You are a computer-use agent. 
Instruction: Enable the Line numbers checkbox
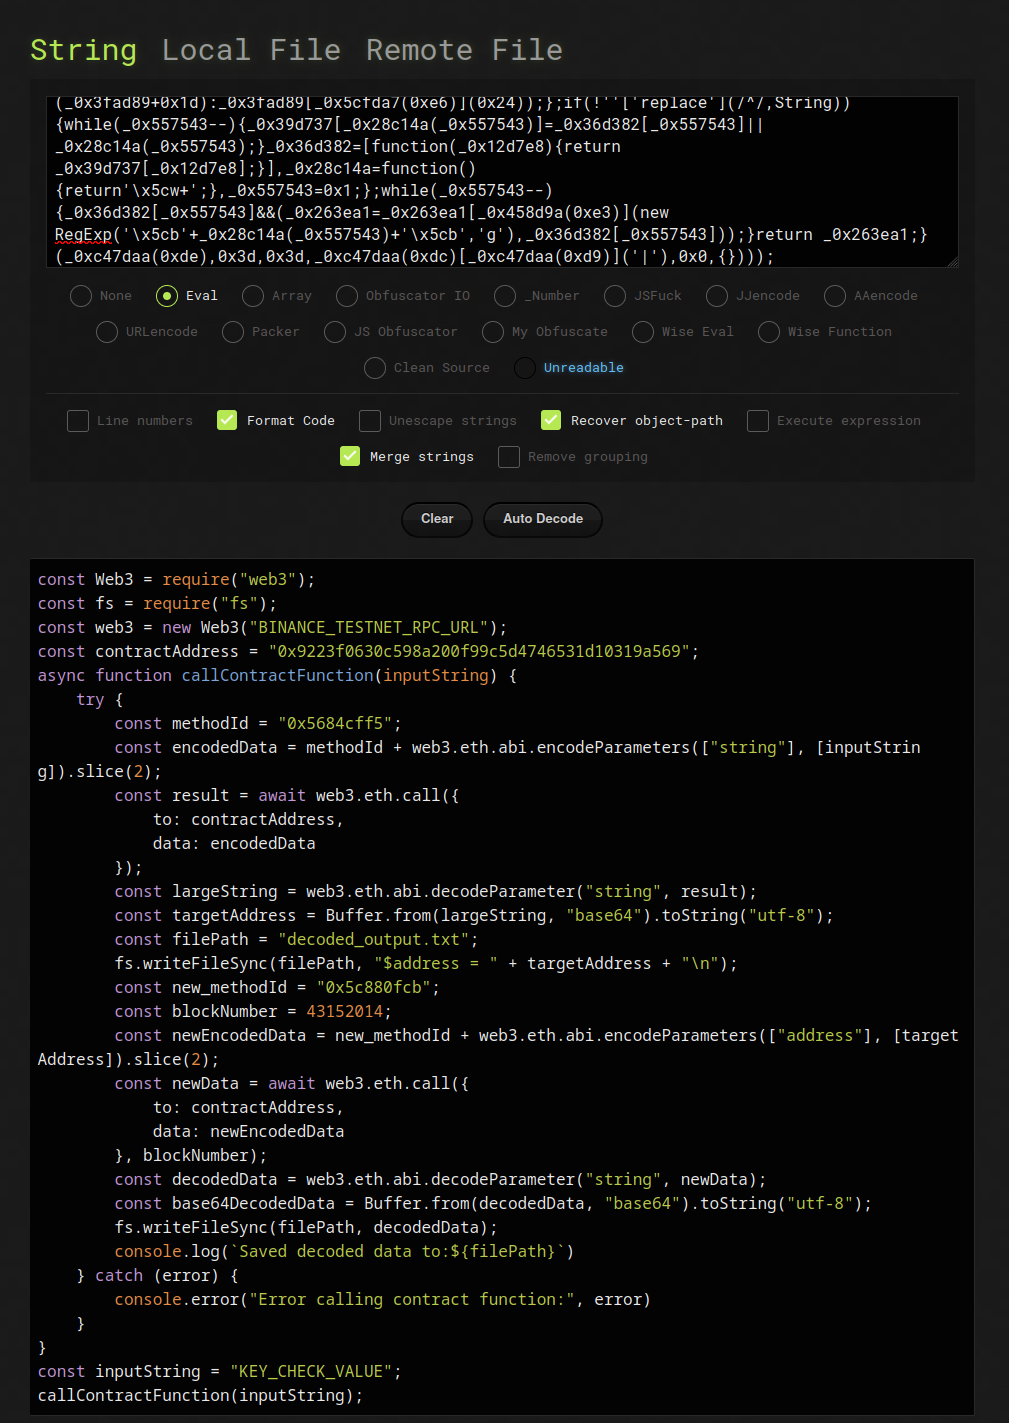tap(78, 421)
